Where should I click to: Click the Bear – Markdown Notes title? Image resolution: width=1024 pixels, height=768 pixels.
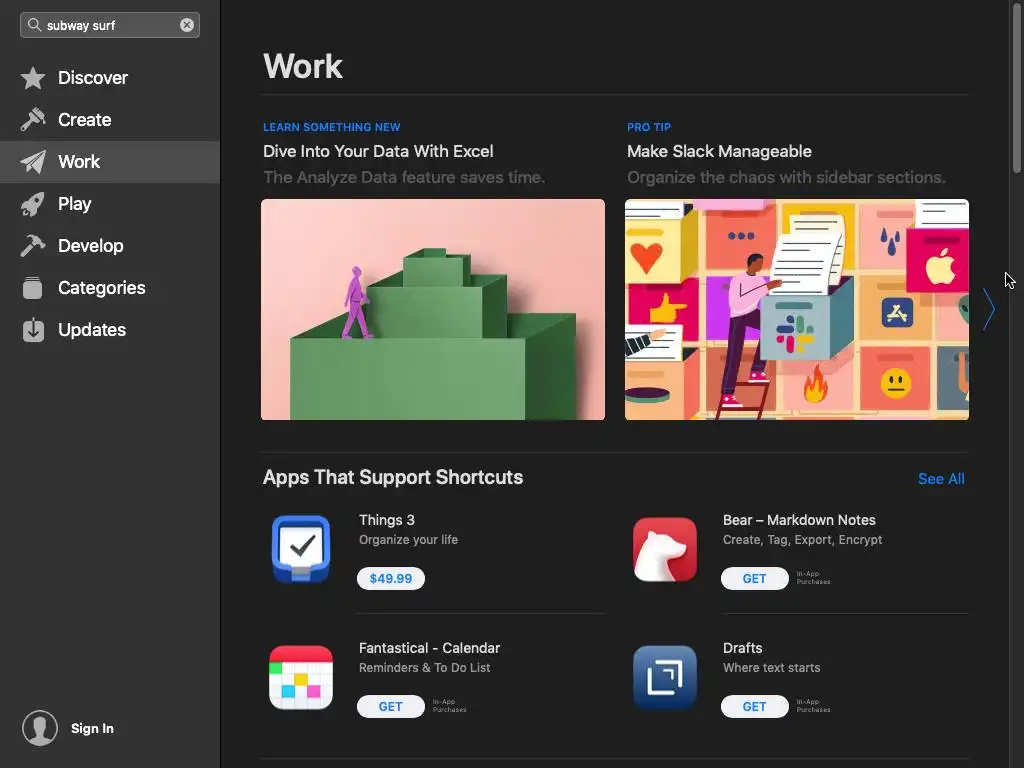(x=799, y=520)
